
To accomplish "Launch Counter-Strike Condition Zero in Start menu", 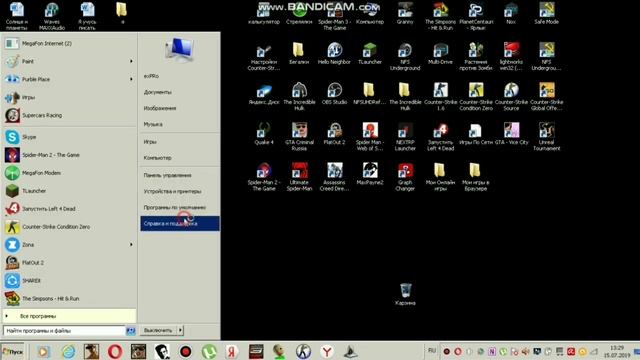I will coord(69,227).
